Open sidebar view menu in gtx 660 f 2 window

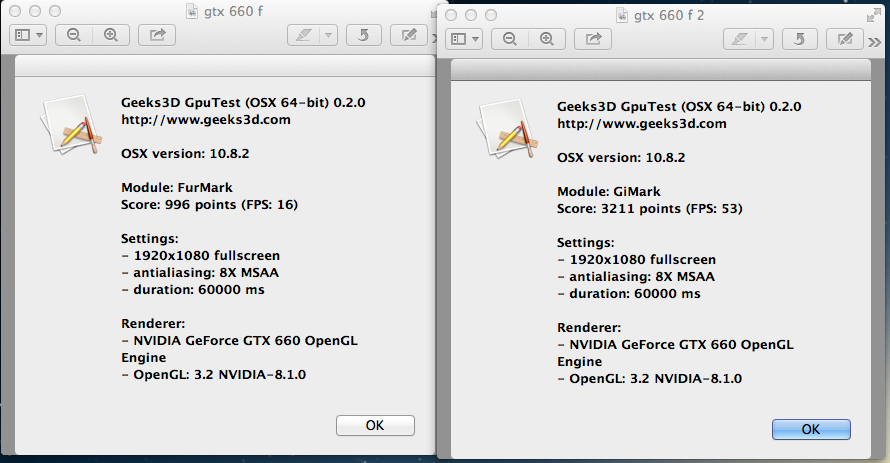pos(464,39)
